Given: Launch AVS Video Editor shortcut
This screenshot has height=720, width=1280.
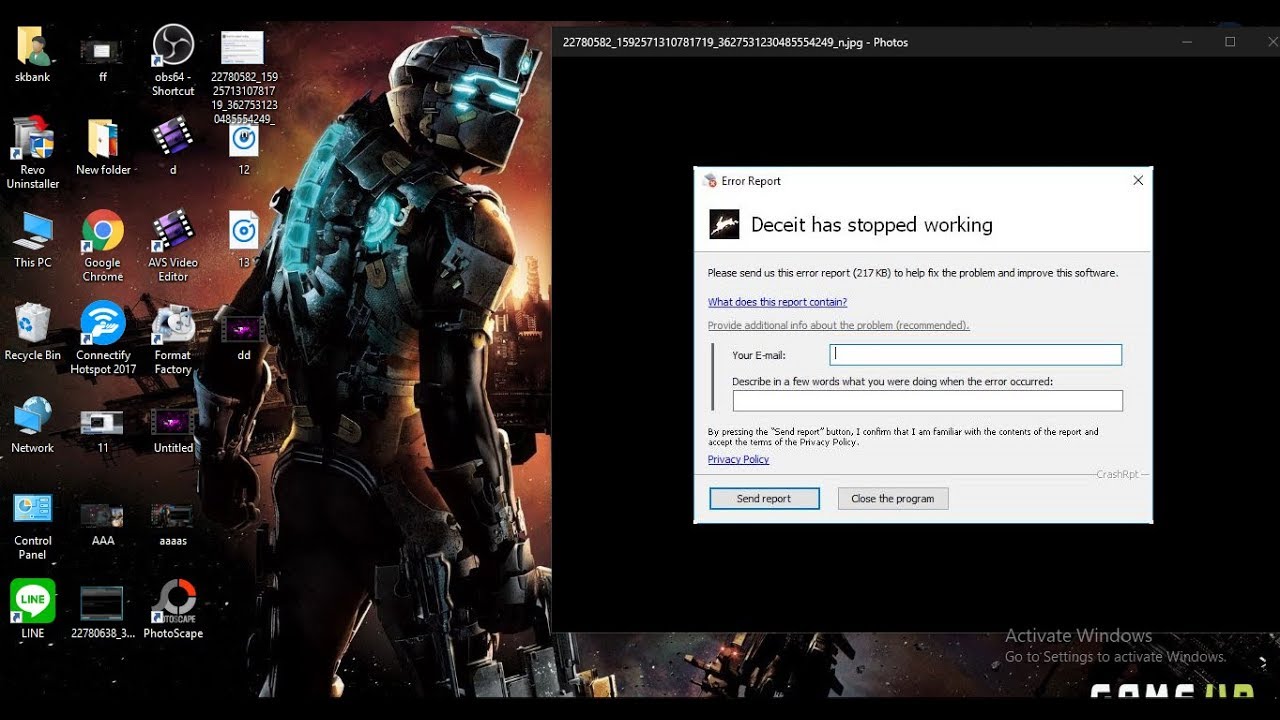Looking at the screenshot, I should click(x=173, y=231).
